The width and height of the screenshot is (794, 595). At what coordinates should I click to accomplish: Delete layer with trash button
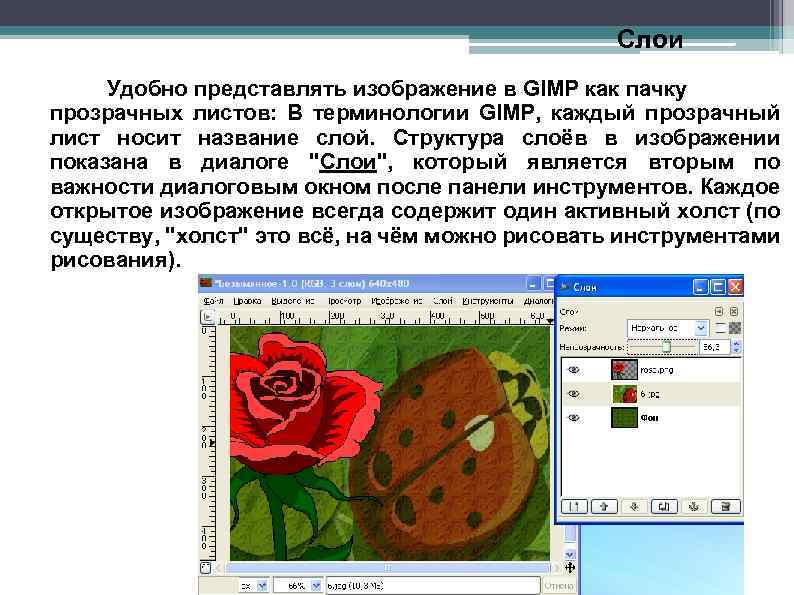(x=726, y=506)
